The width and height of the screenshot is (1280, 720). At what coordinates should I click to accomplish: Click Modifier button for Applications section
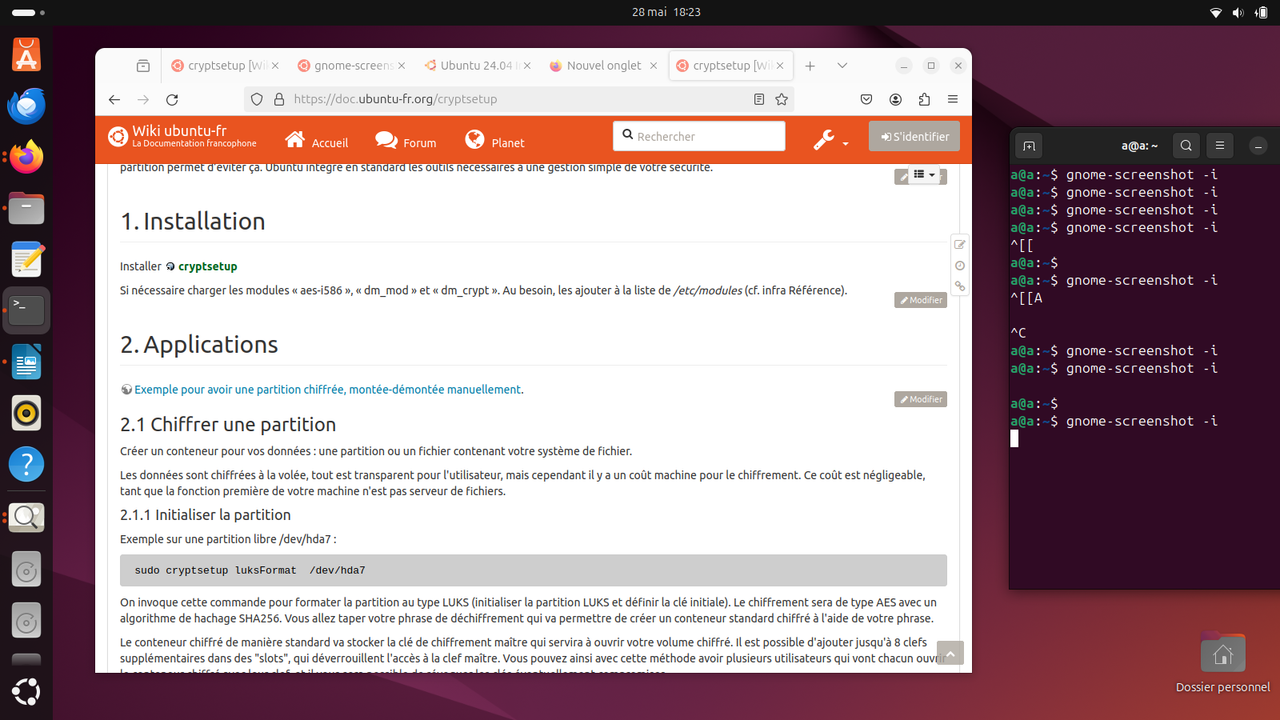click(920, 399)
